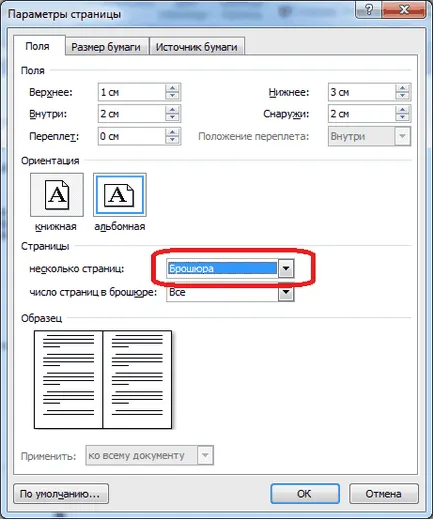Increase the Верхнее margin value
Viewport: 434px width, 520px height.
(172, 88)
